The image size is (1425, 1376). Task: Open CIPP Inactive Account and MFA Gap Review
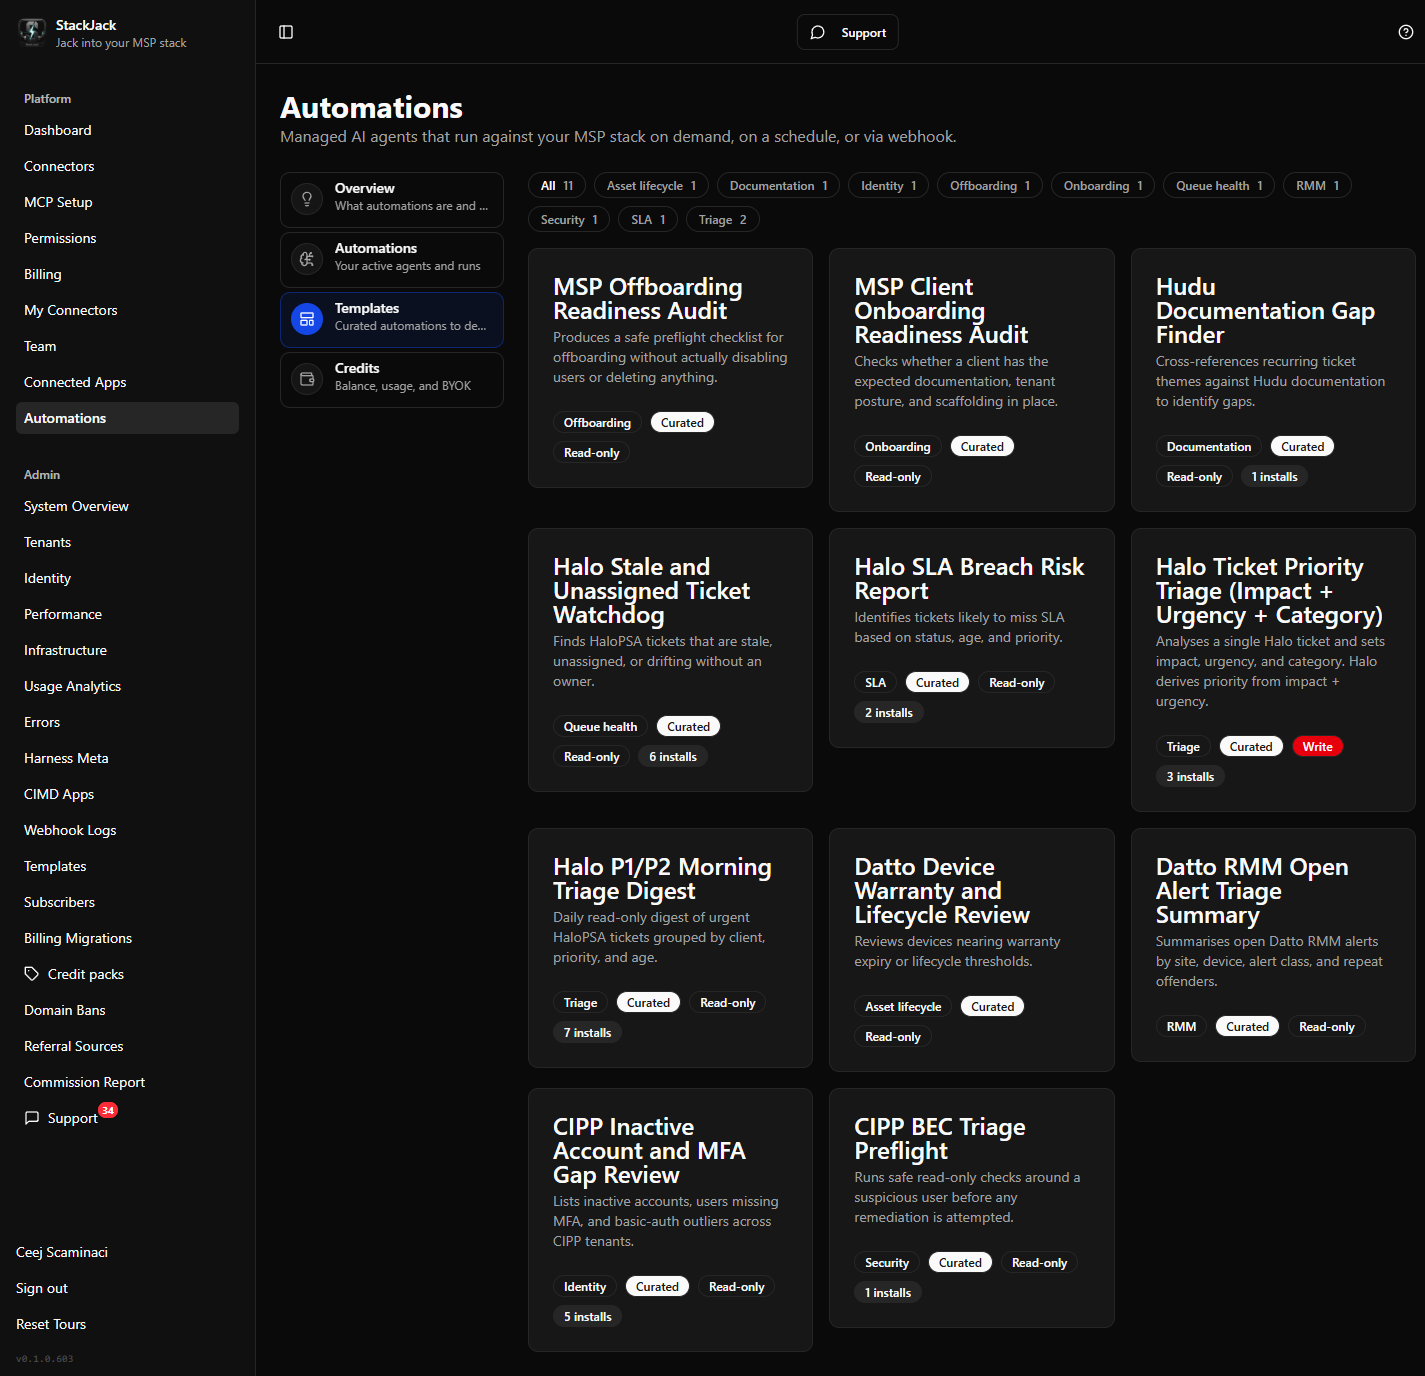(x=670, y=1220)
